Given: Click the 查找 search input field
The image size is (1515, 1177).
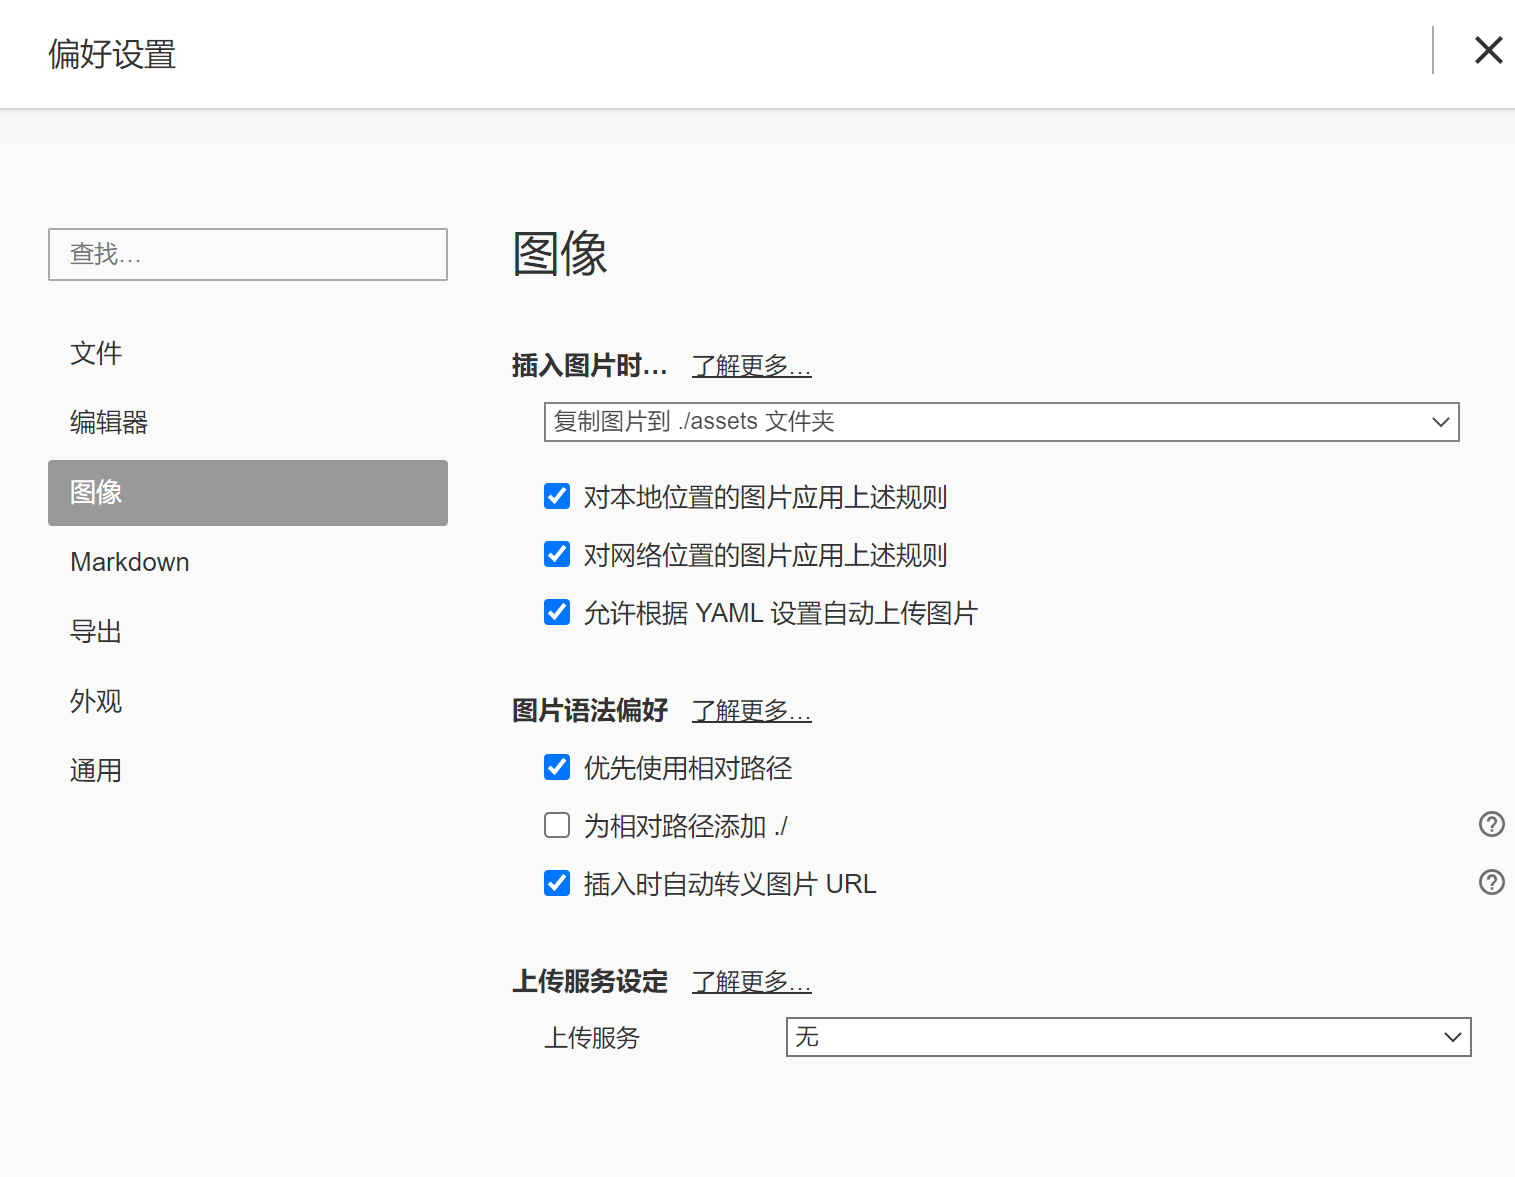Looking at the screenshot, I should coord(247,254).
